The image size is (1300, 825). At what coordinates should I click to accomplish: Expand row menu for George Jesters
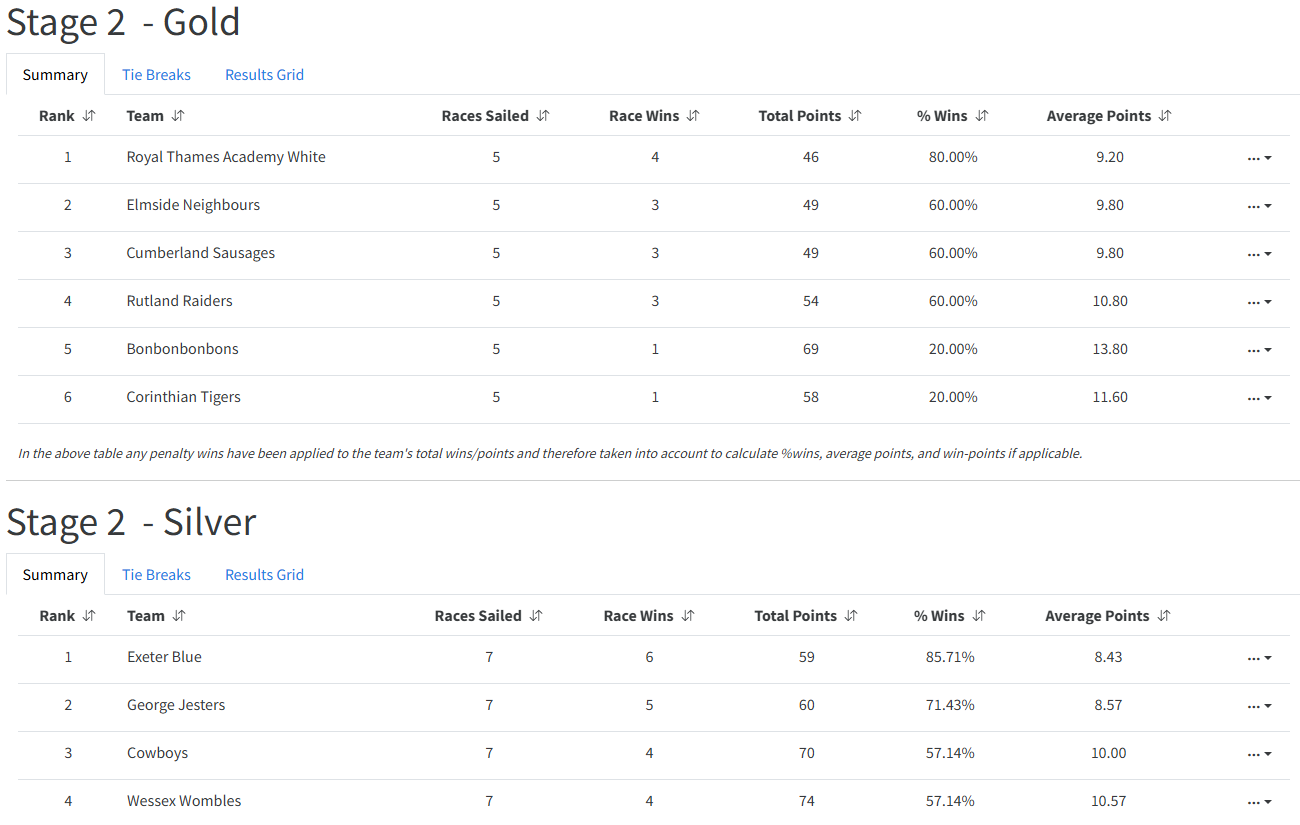tap(1259, 706)
